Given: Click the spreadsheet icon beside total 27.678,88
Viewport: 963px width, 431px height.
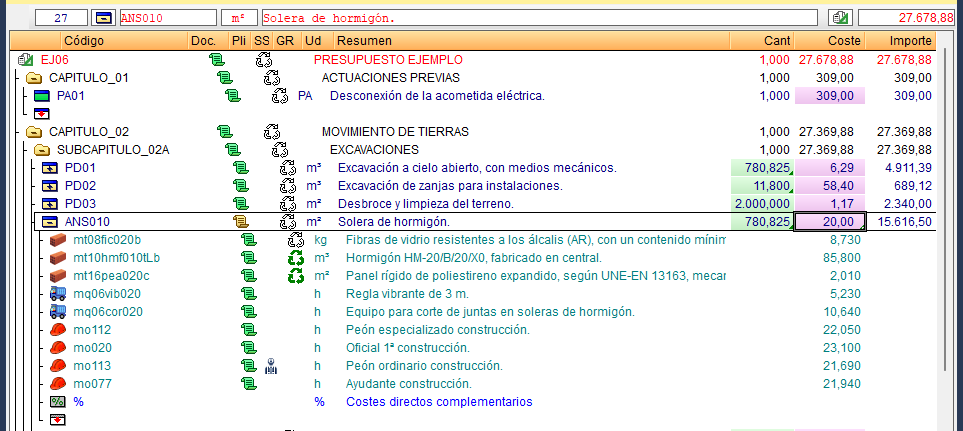Looking at the screenshot, I should 841,18.
